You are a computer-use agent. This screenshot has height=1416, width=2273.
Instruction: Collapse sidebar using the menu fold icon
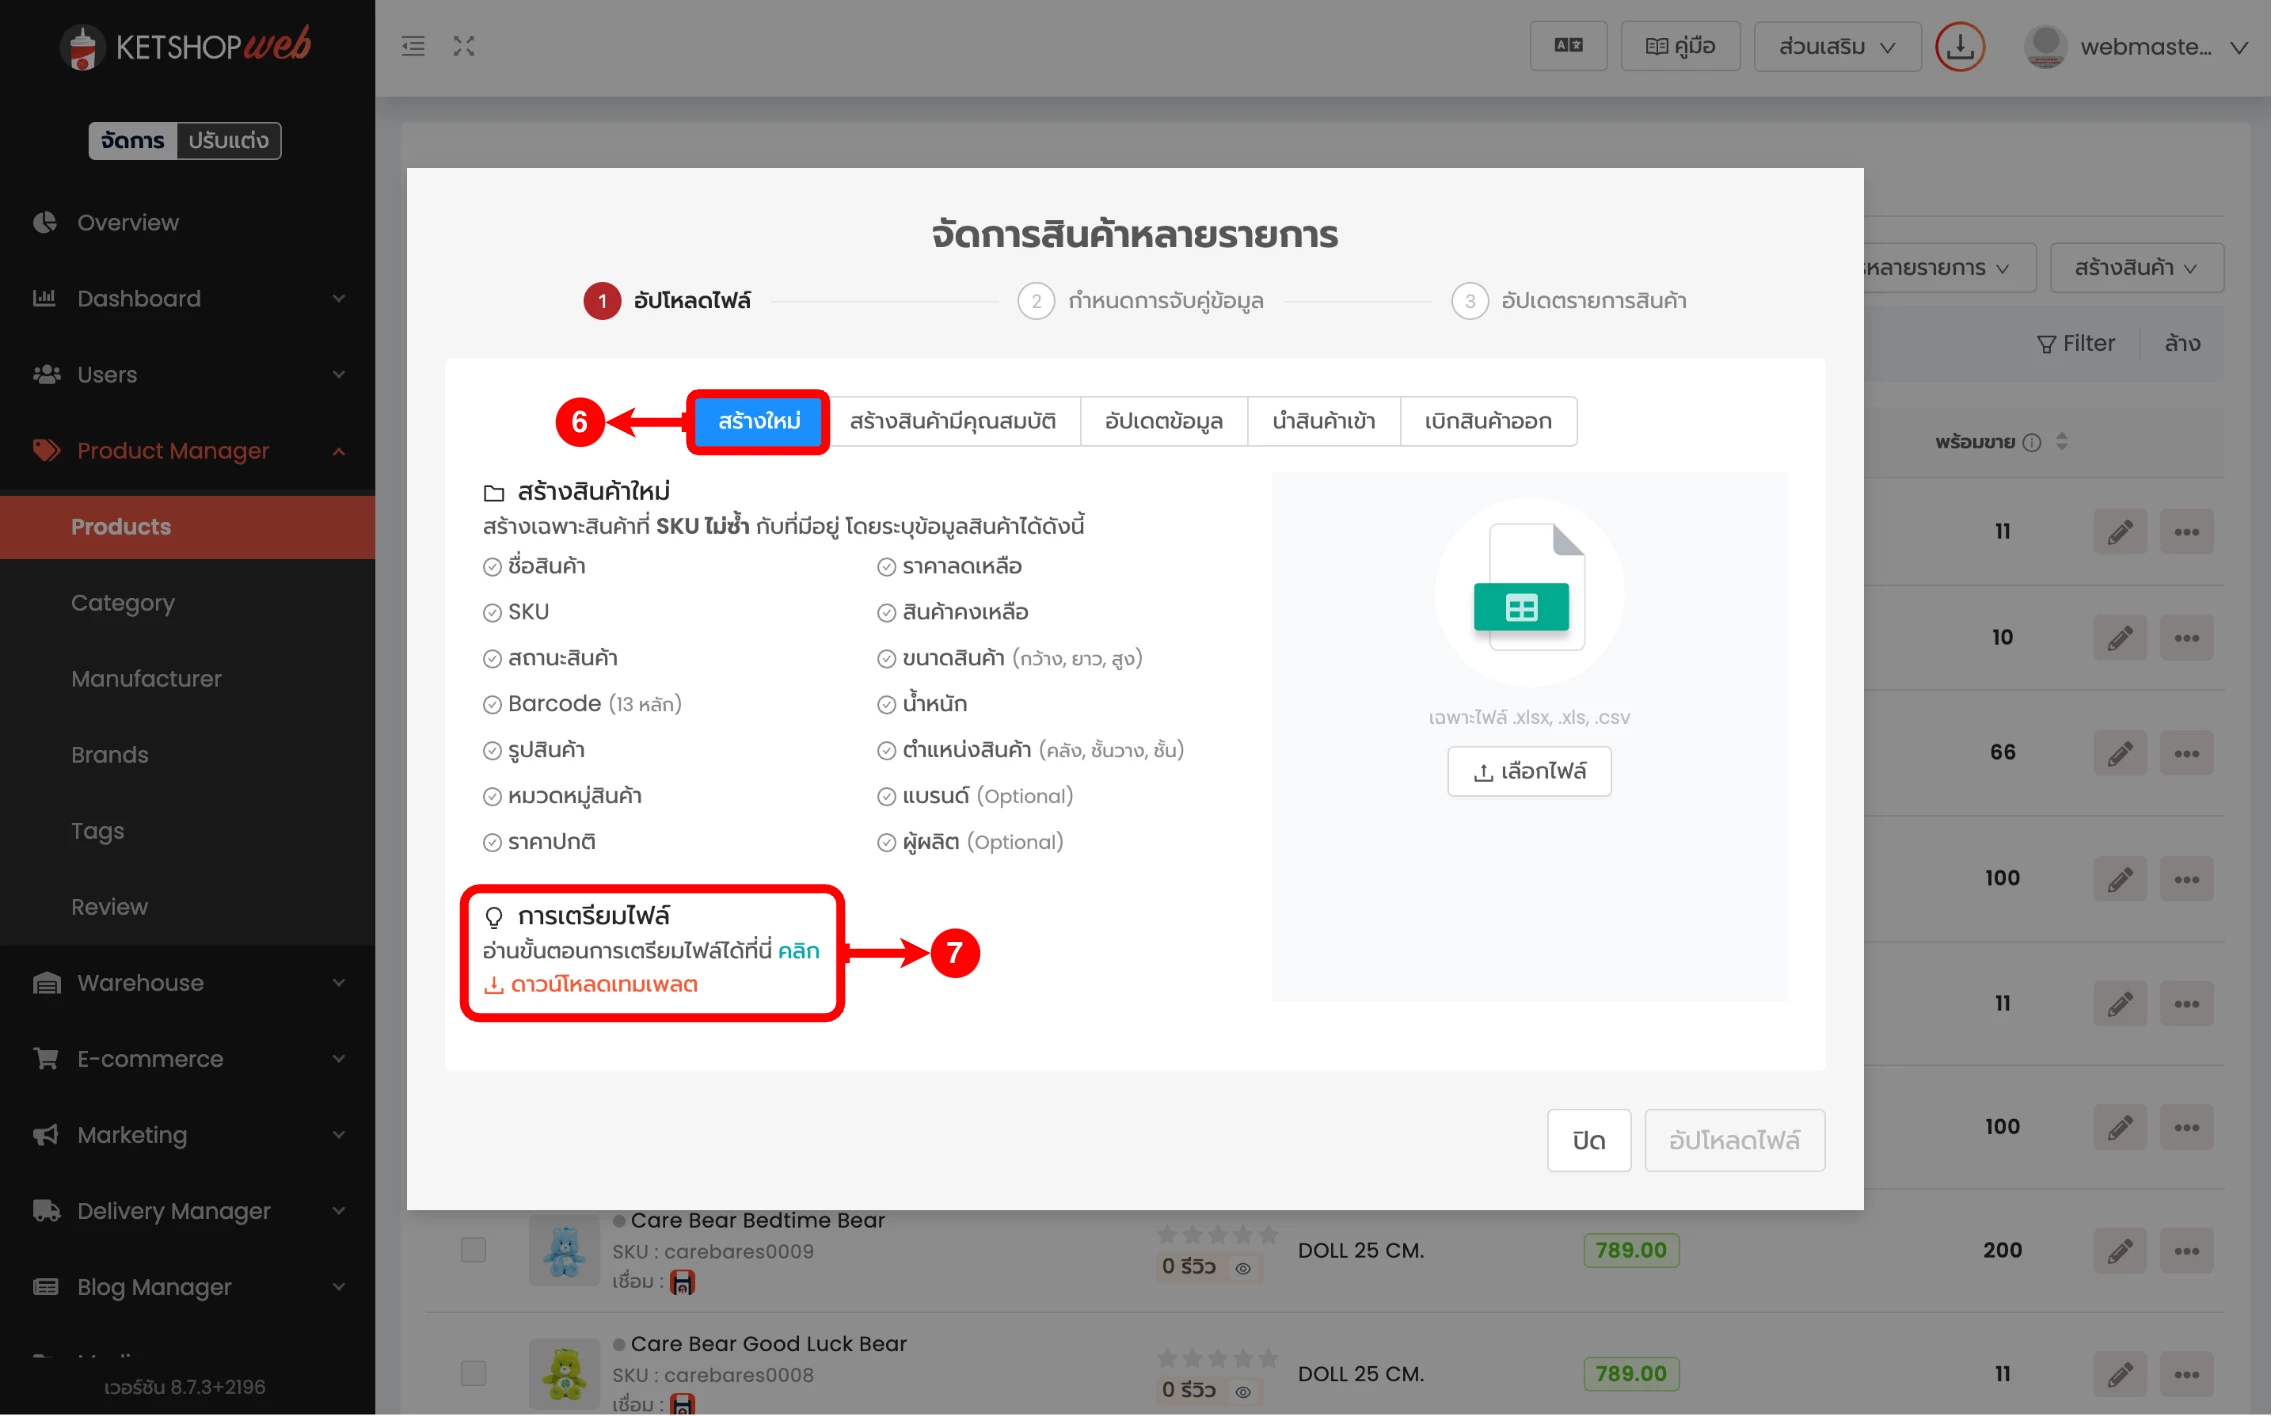coord(413,46)
